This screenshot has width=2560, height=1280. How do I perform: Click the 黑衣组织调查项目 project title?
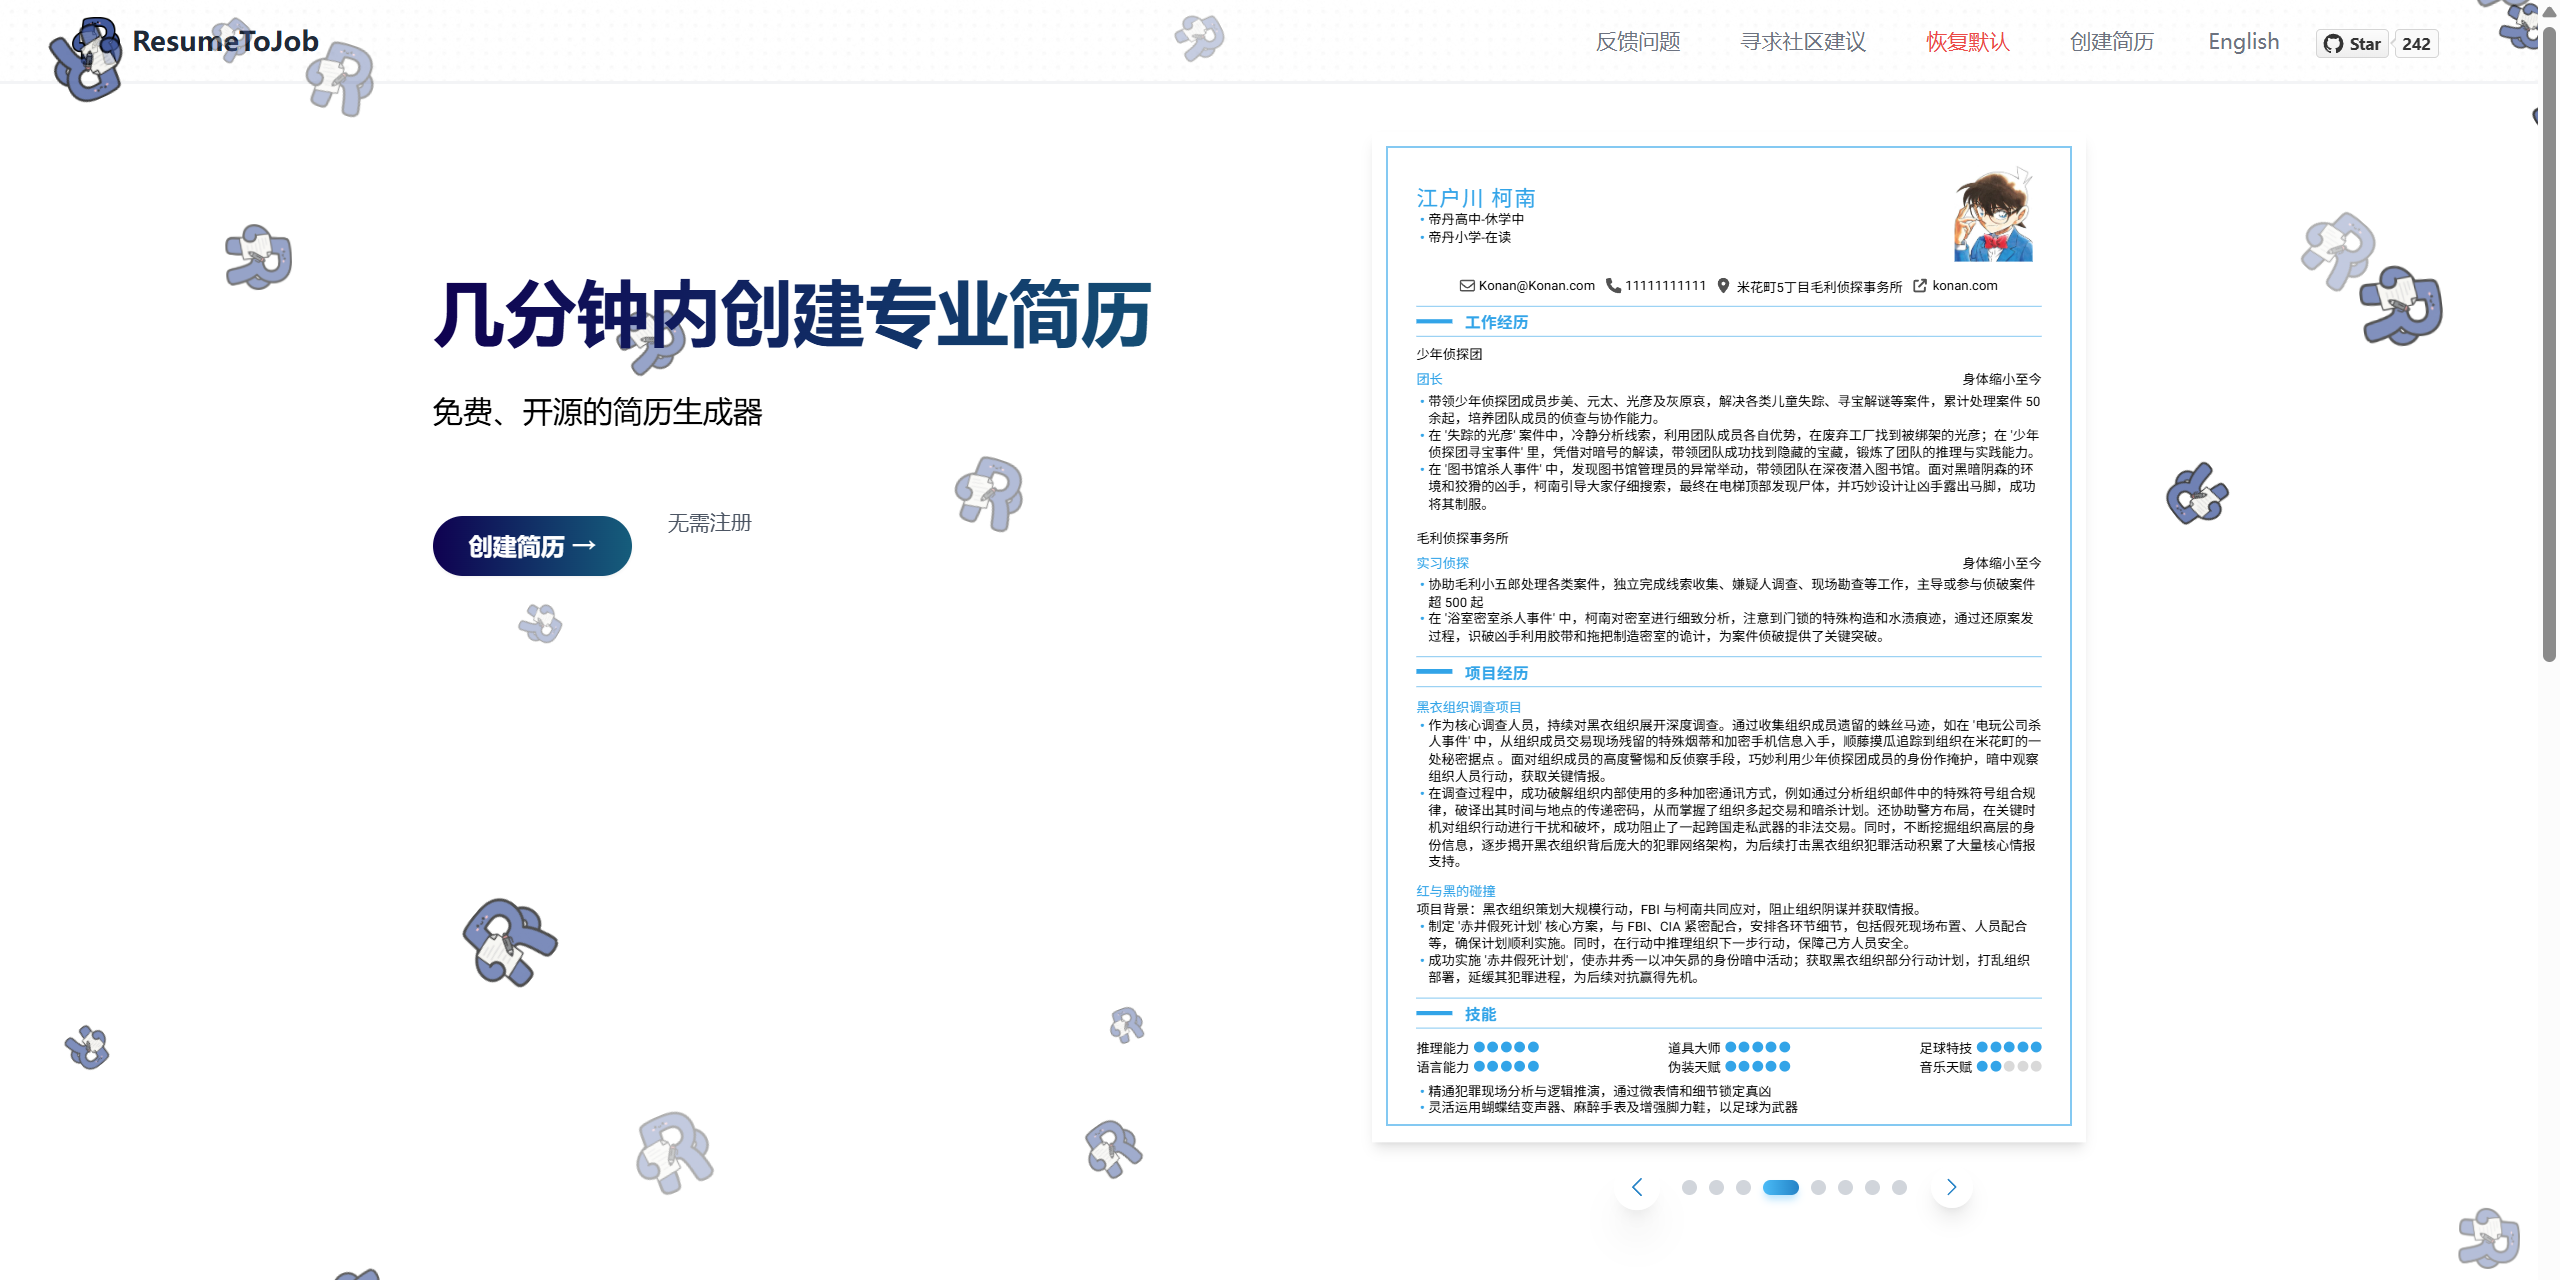click(x=1468, y=707)
